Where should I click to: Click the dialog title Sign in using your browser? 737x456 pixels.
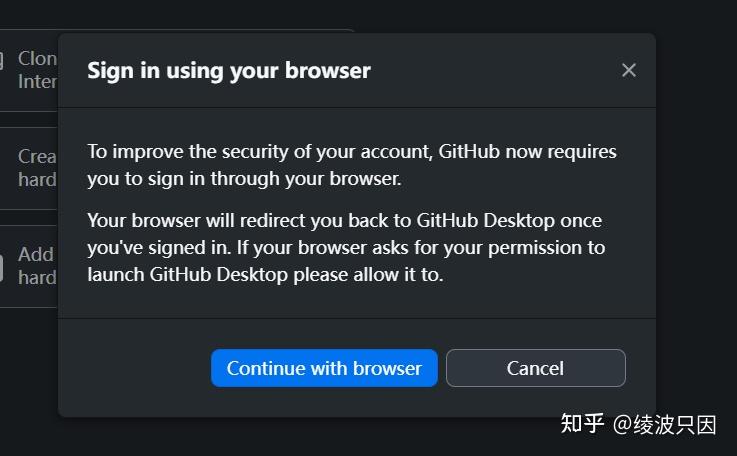tap(229, 71)
